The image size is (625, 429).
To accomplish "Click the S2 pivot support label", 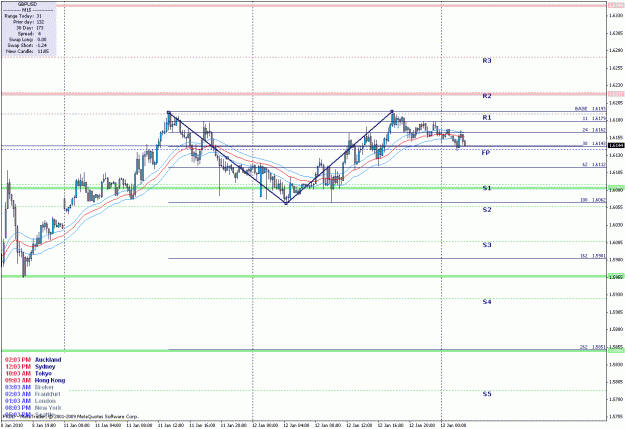I will [487, 210].
